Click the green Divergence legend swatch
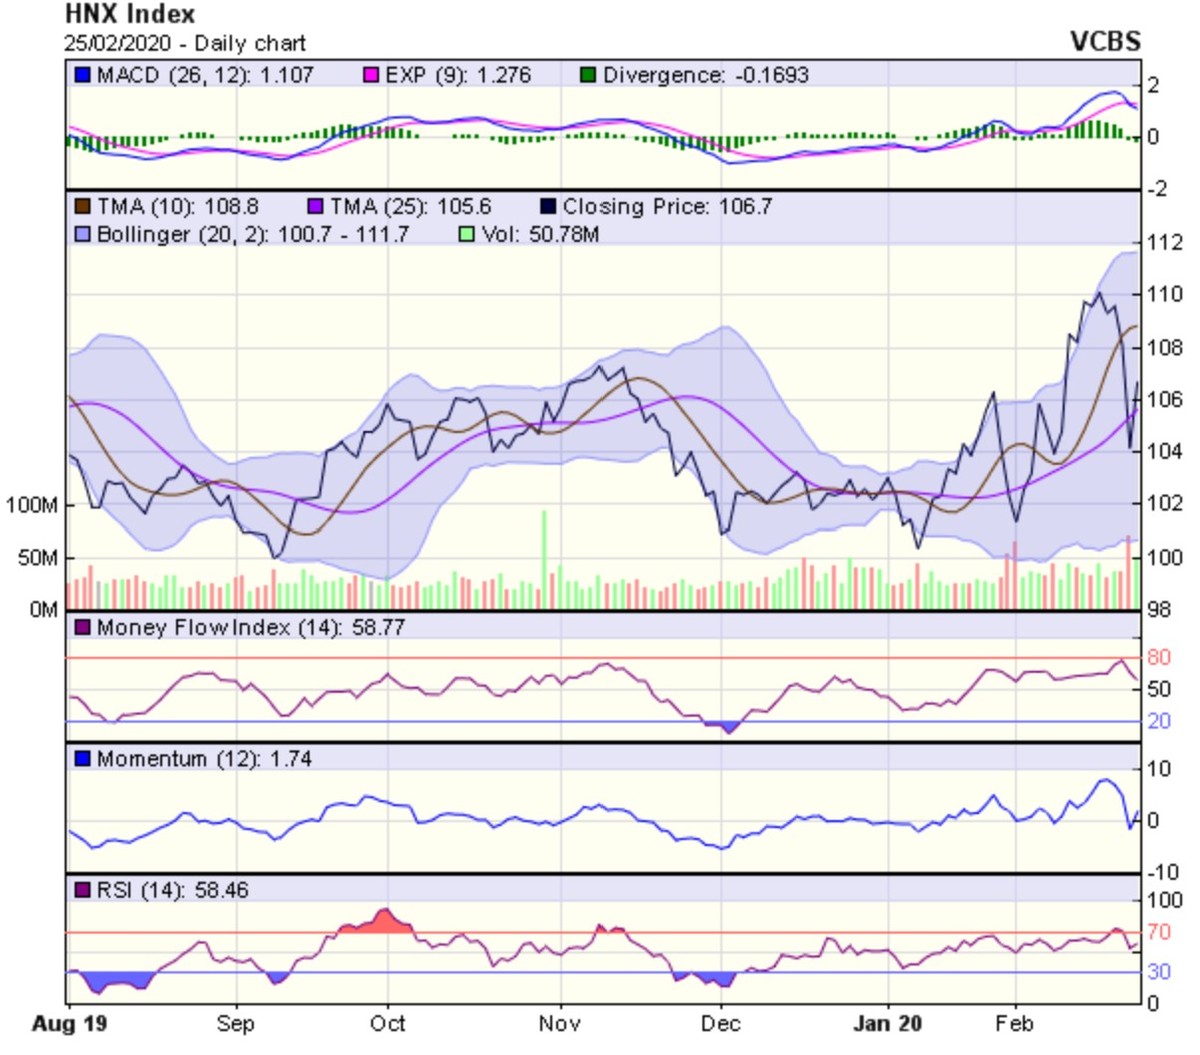 coord(588,75)
